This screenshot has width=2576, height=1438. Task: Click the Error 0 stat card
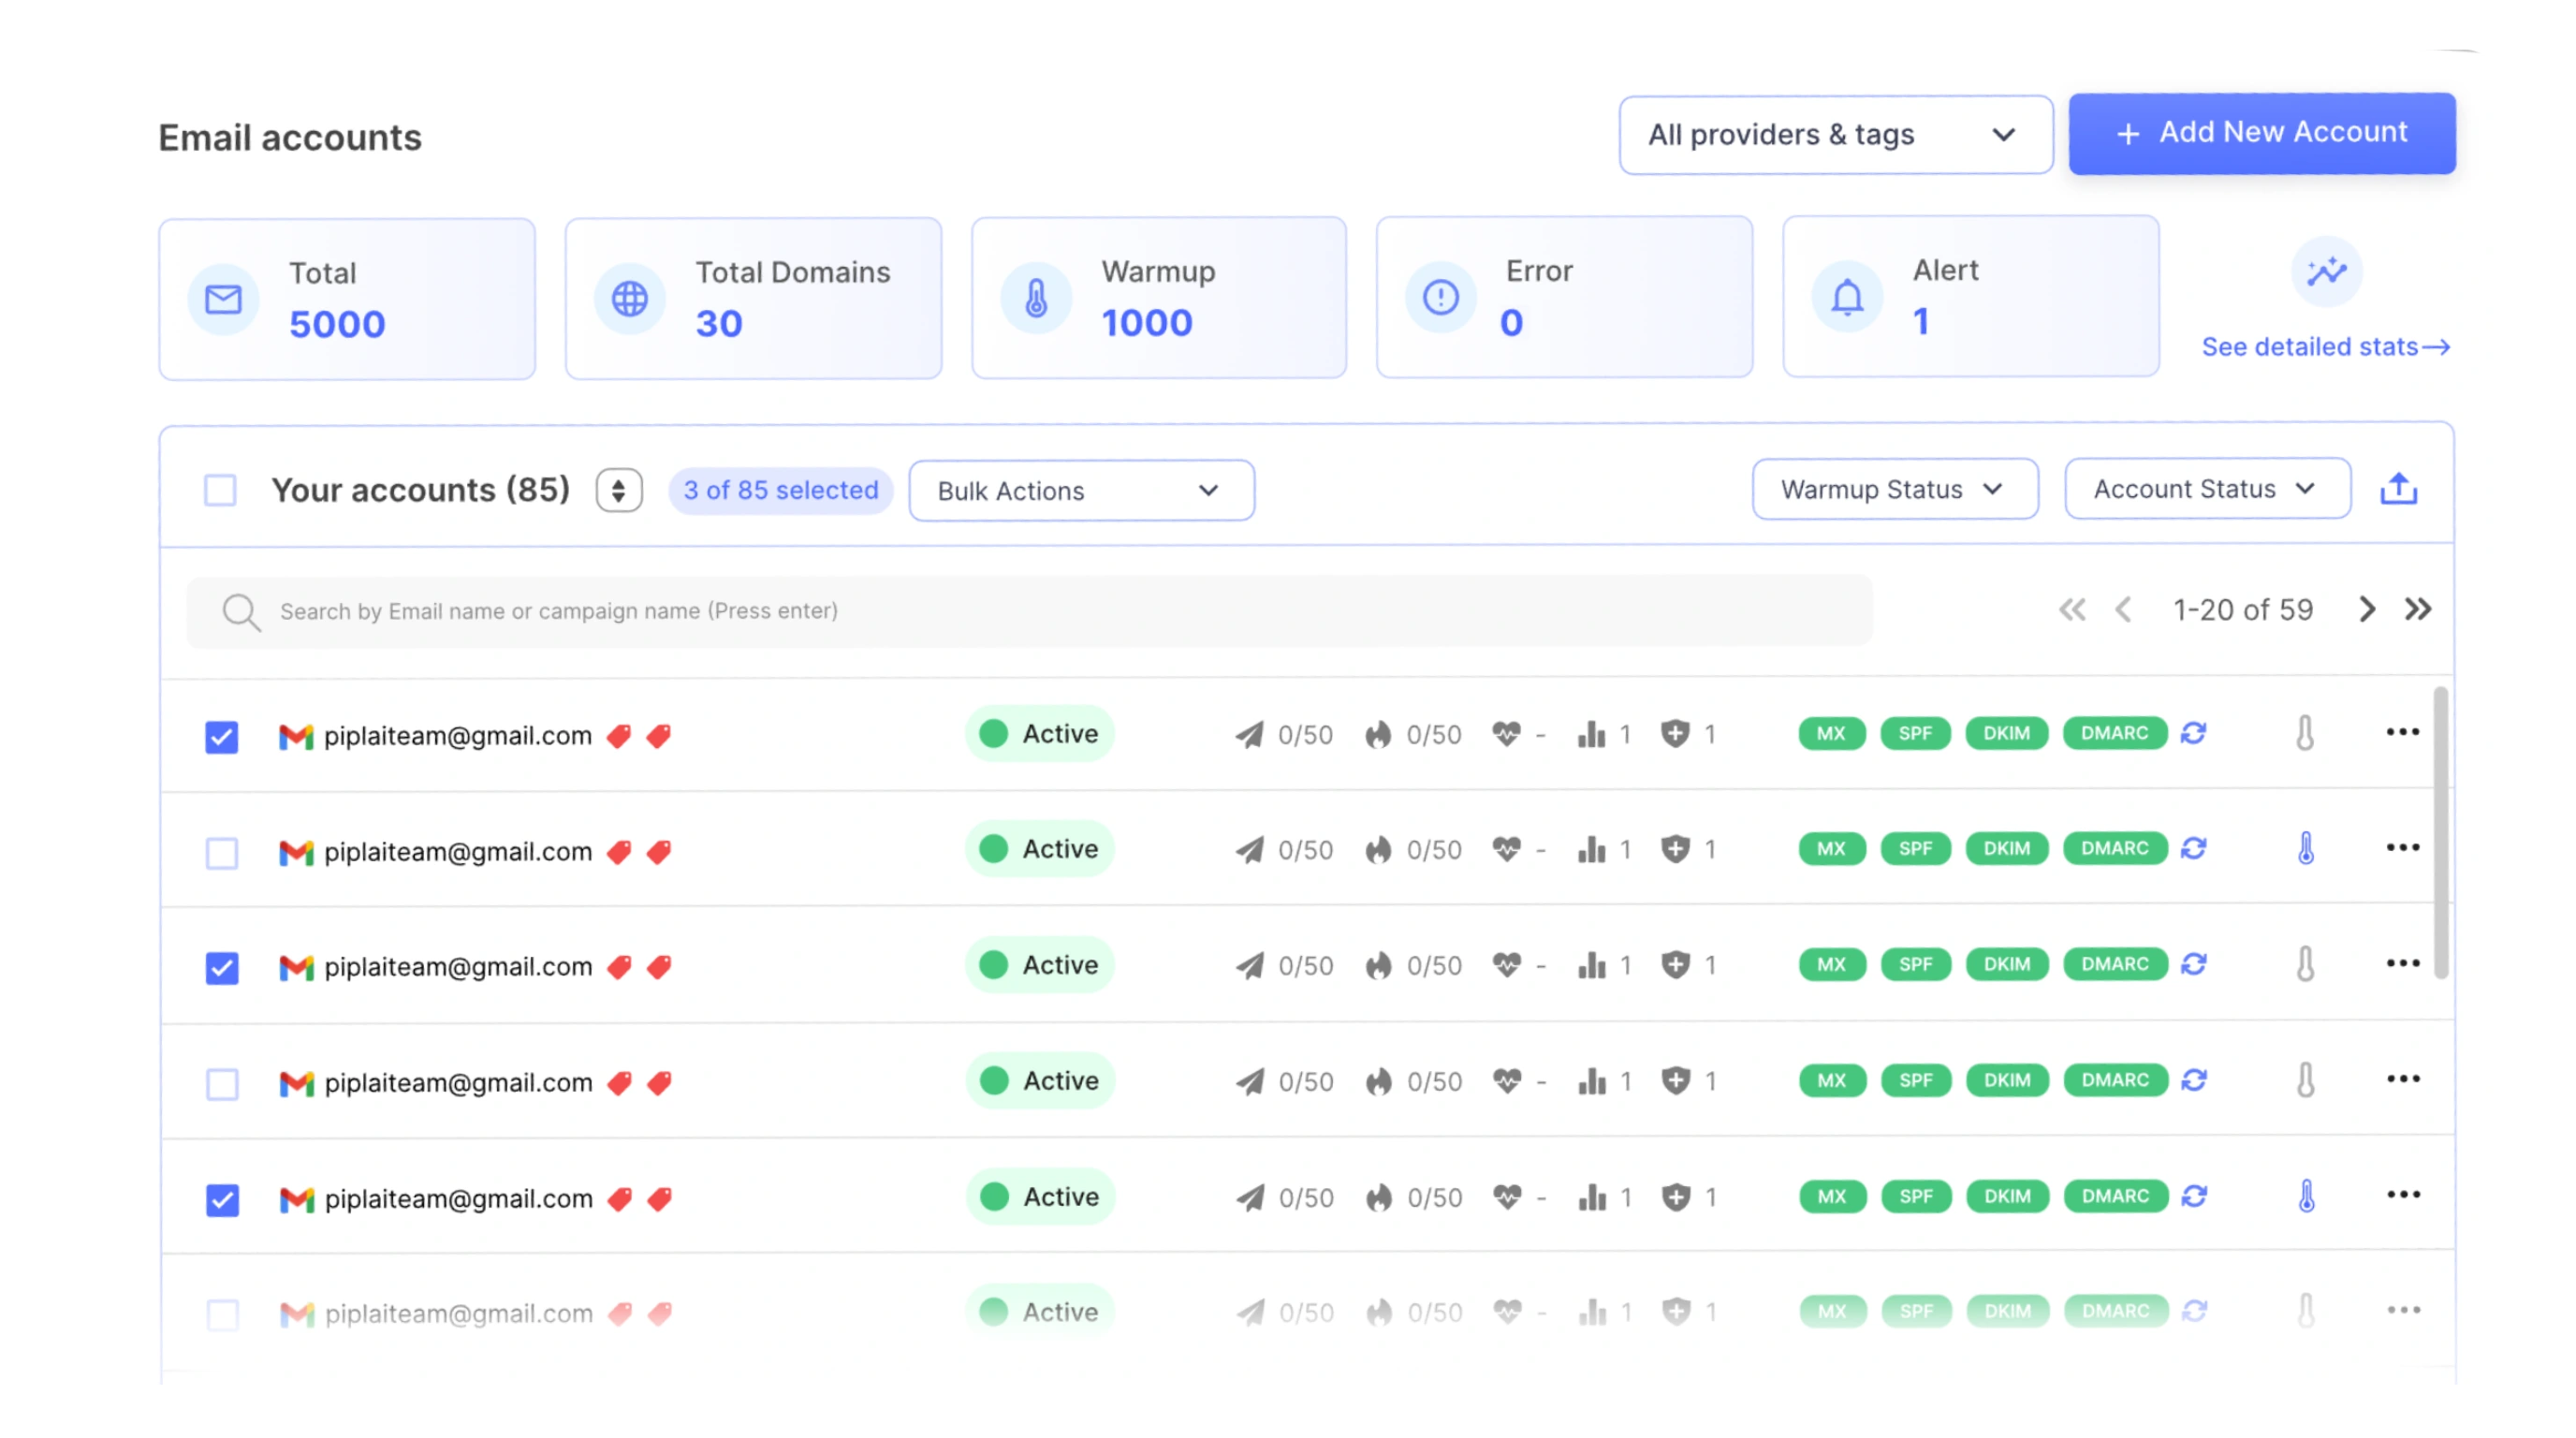pyautogui.click(x=1565, y=297)
